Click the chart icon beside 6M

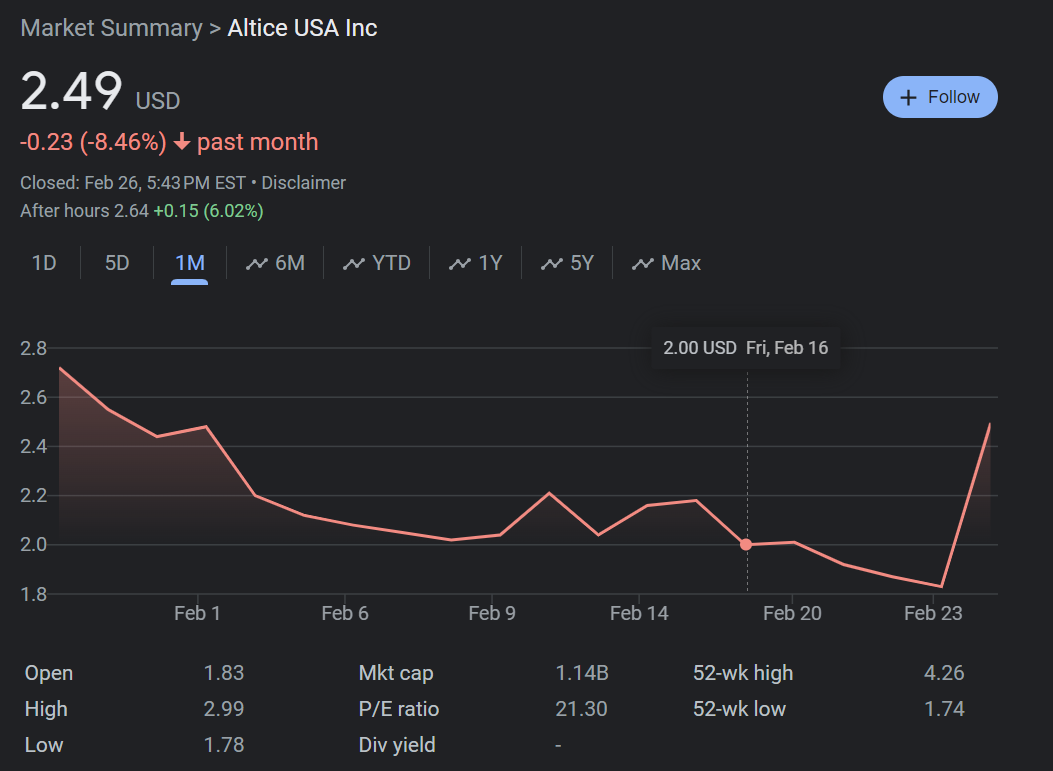coord(257,263)
